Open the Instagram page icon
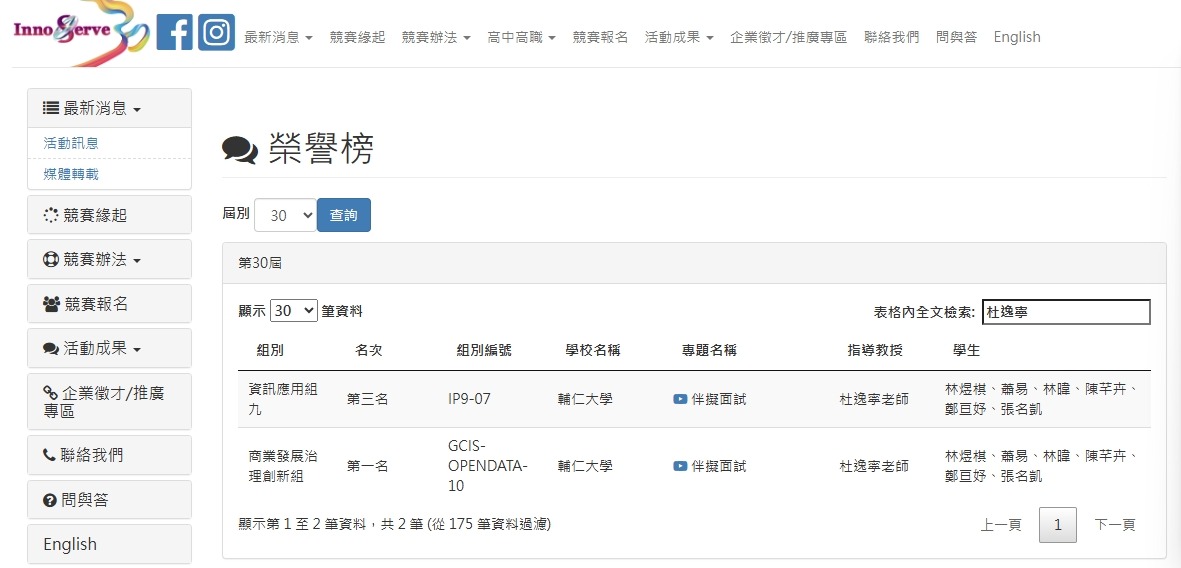Screen dimensions: 1181x568 pos(216,33)
